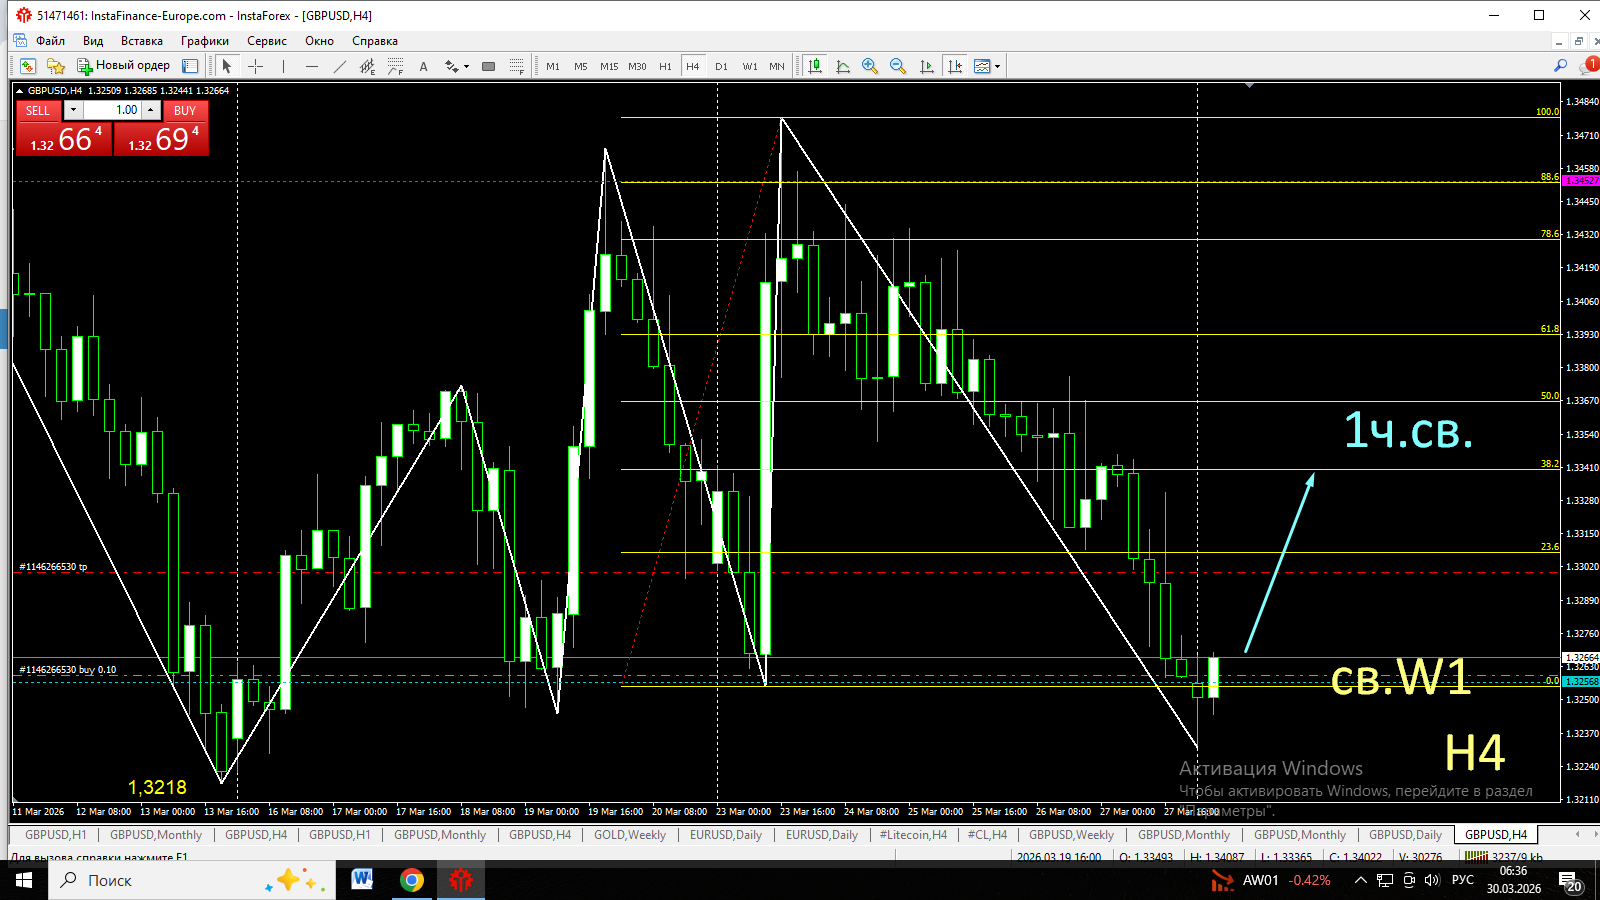Click the Новый ордер button
The width and height of the screenshot is (1600, 900).
pos(124,66)
